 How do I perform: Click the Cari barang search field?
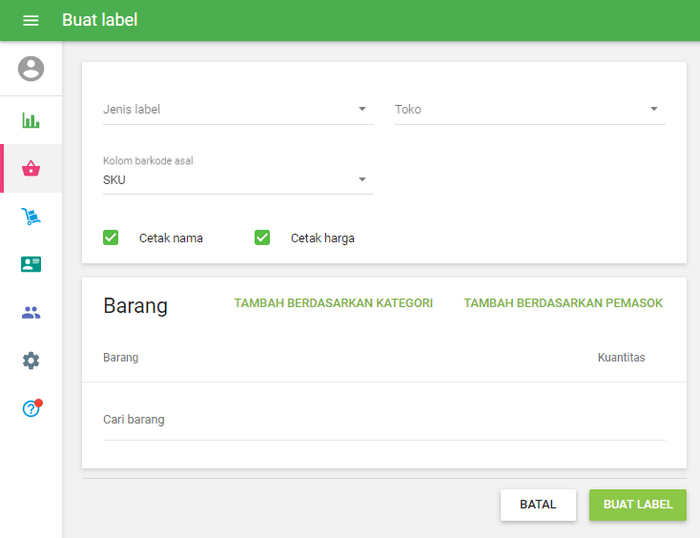coord(383,420)
